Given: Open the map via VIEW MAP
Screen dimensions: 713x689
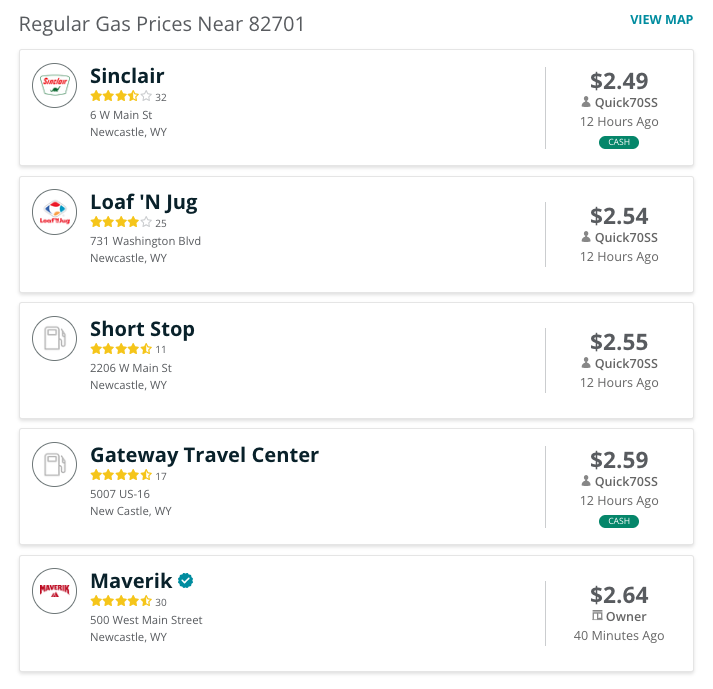Looking at the screenshot, I should point(661,20).
